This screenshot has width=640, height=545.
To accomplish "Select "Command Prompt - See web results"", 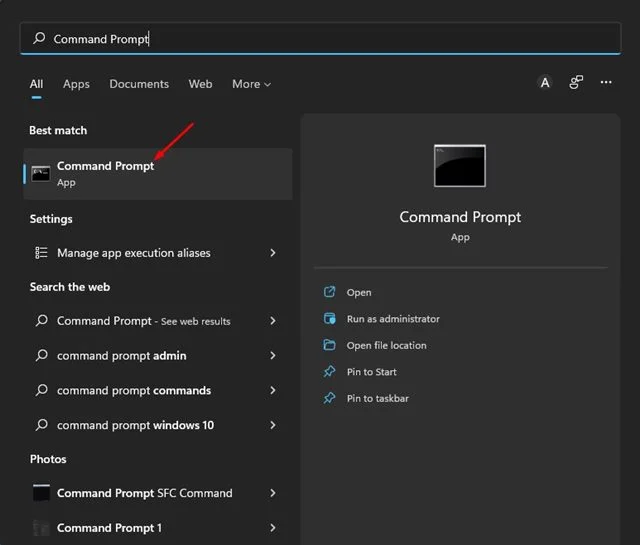I will coord(158,321).
